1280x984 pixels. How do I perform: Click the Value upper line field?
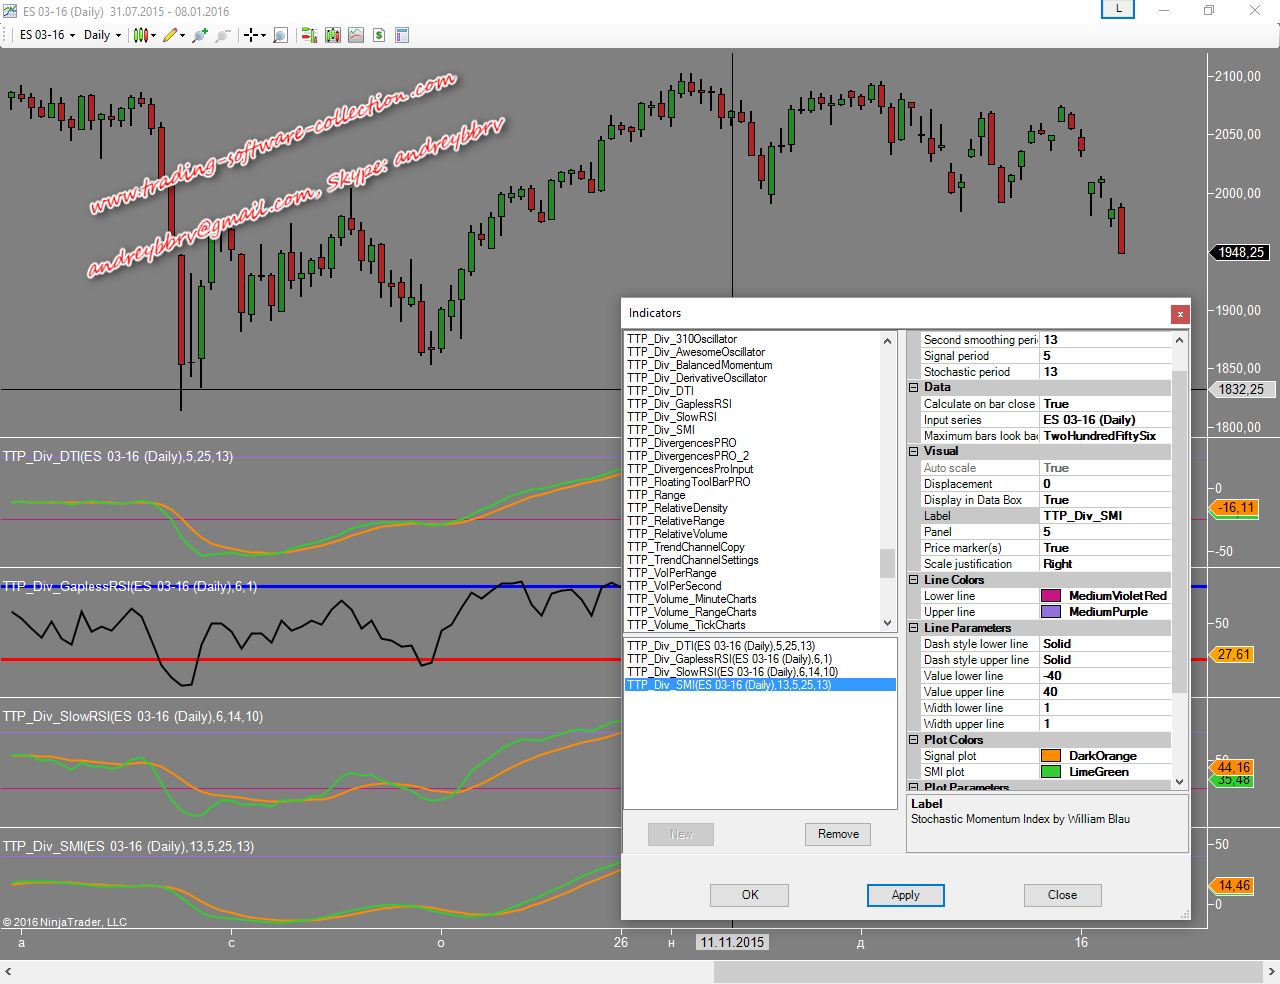point(1105,692)
